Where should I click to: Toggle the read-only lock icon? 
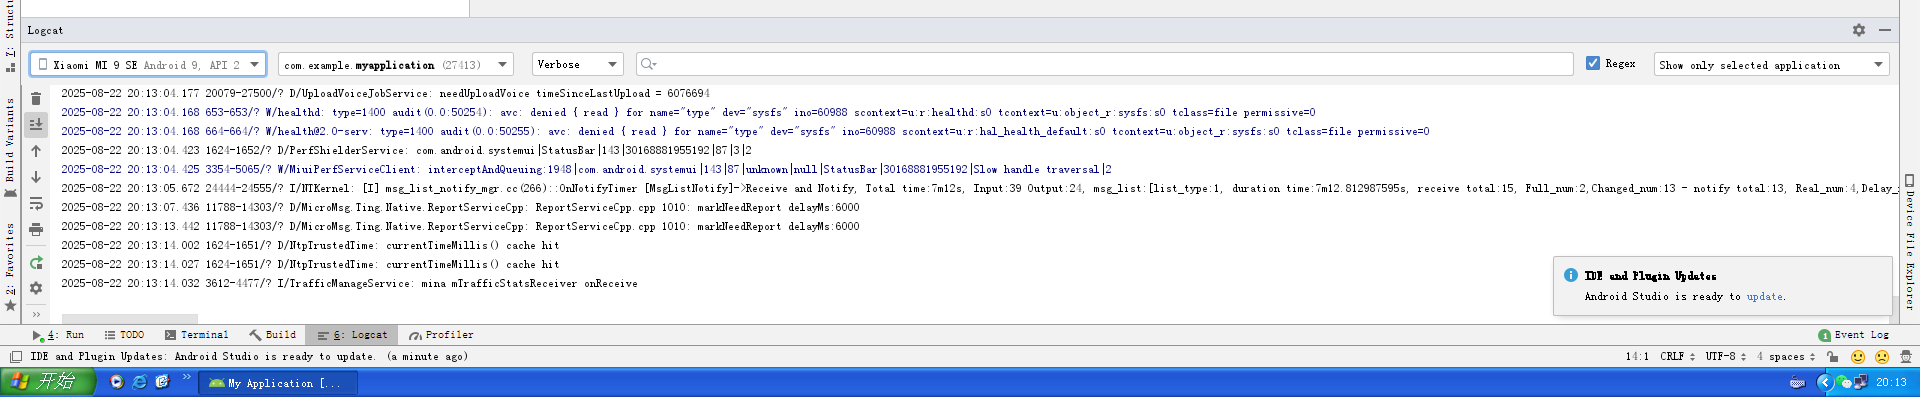[1832, 357]
